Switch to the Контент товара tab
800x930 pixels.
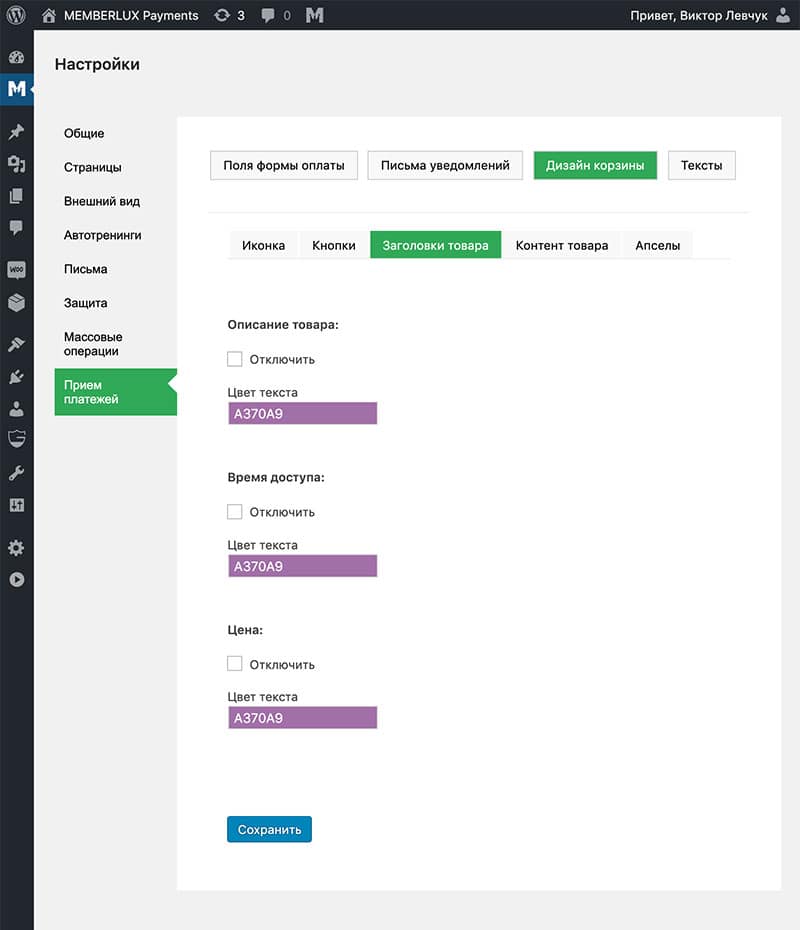click(x=561, y=245)
